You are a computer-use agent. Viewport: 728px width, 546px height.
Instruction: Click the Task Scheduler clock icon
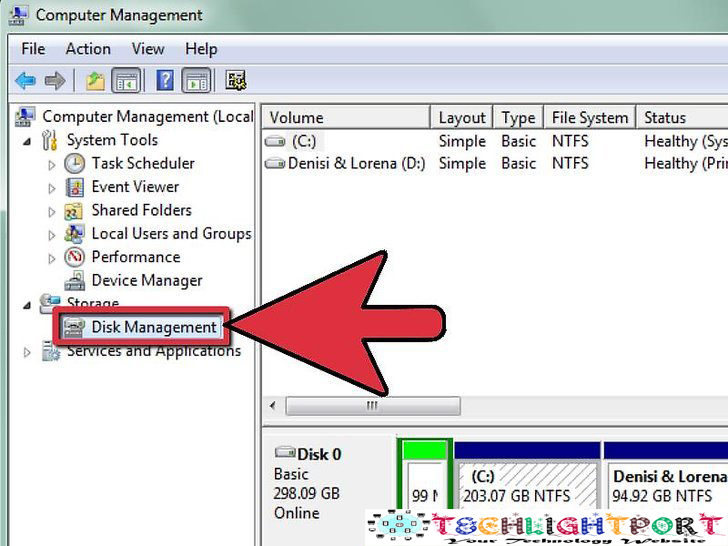coord(74,163)
